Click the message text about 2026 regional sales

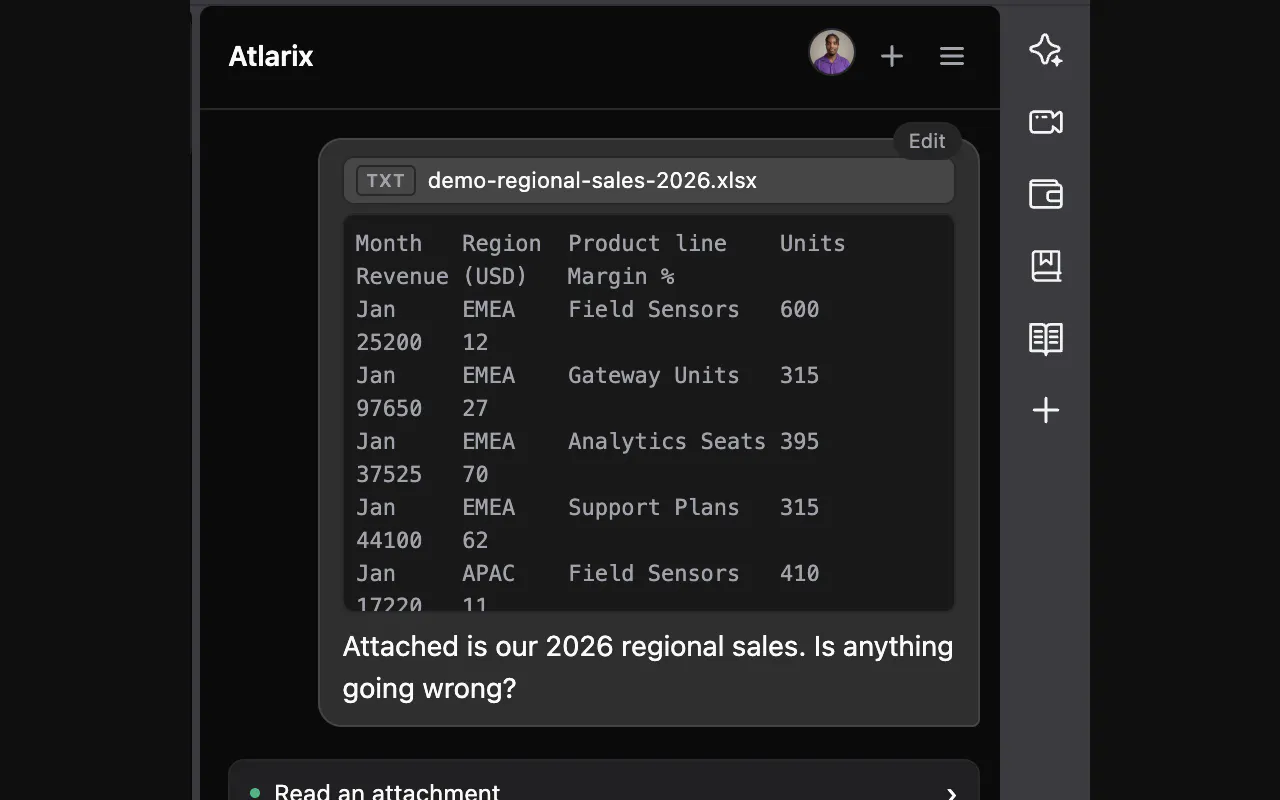click(x=648, y=667)
